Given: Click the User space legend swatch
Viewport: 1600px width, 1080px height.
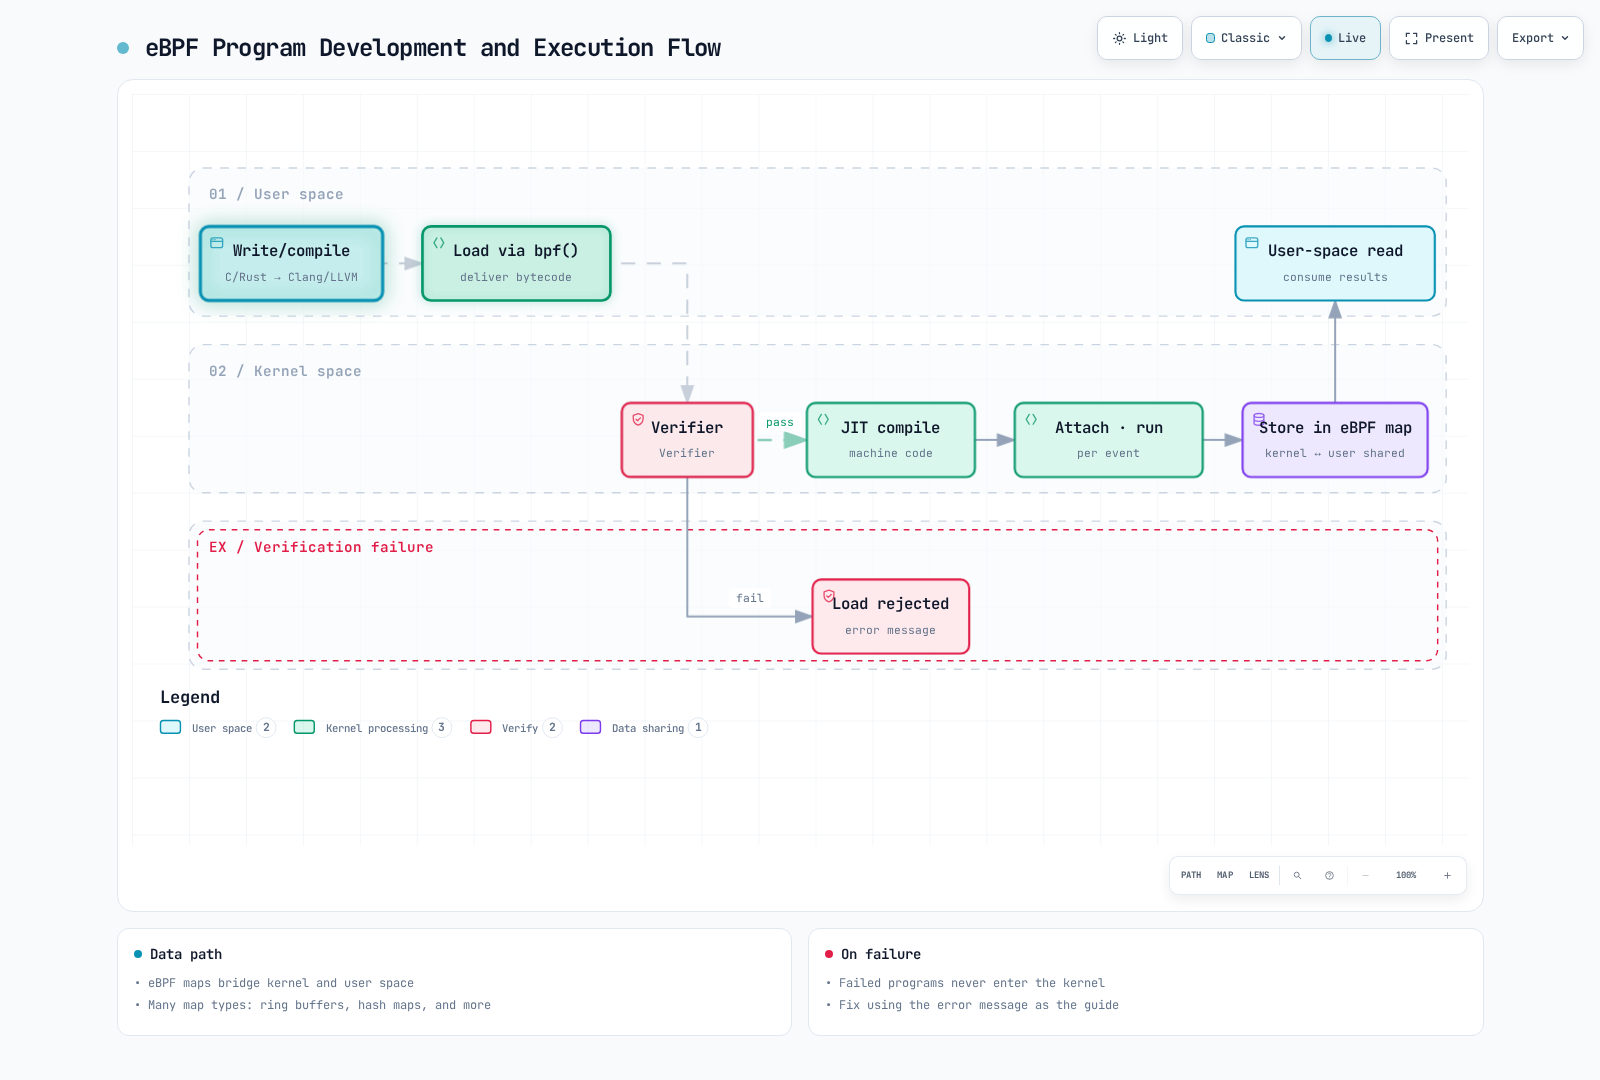Looking at the screenshot, I should pos(171,727).
